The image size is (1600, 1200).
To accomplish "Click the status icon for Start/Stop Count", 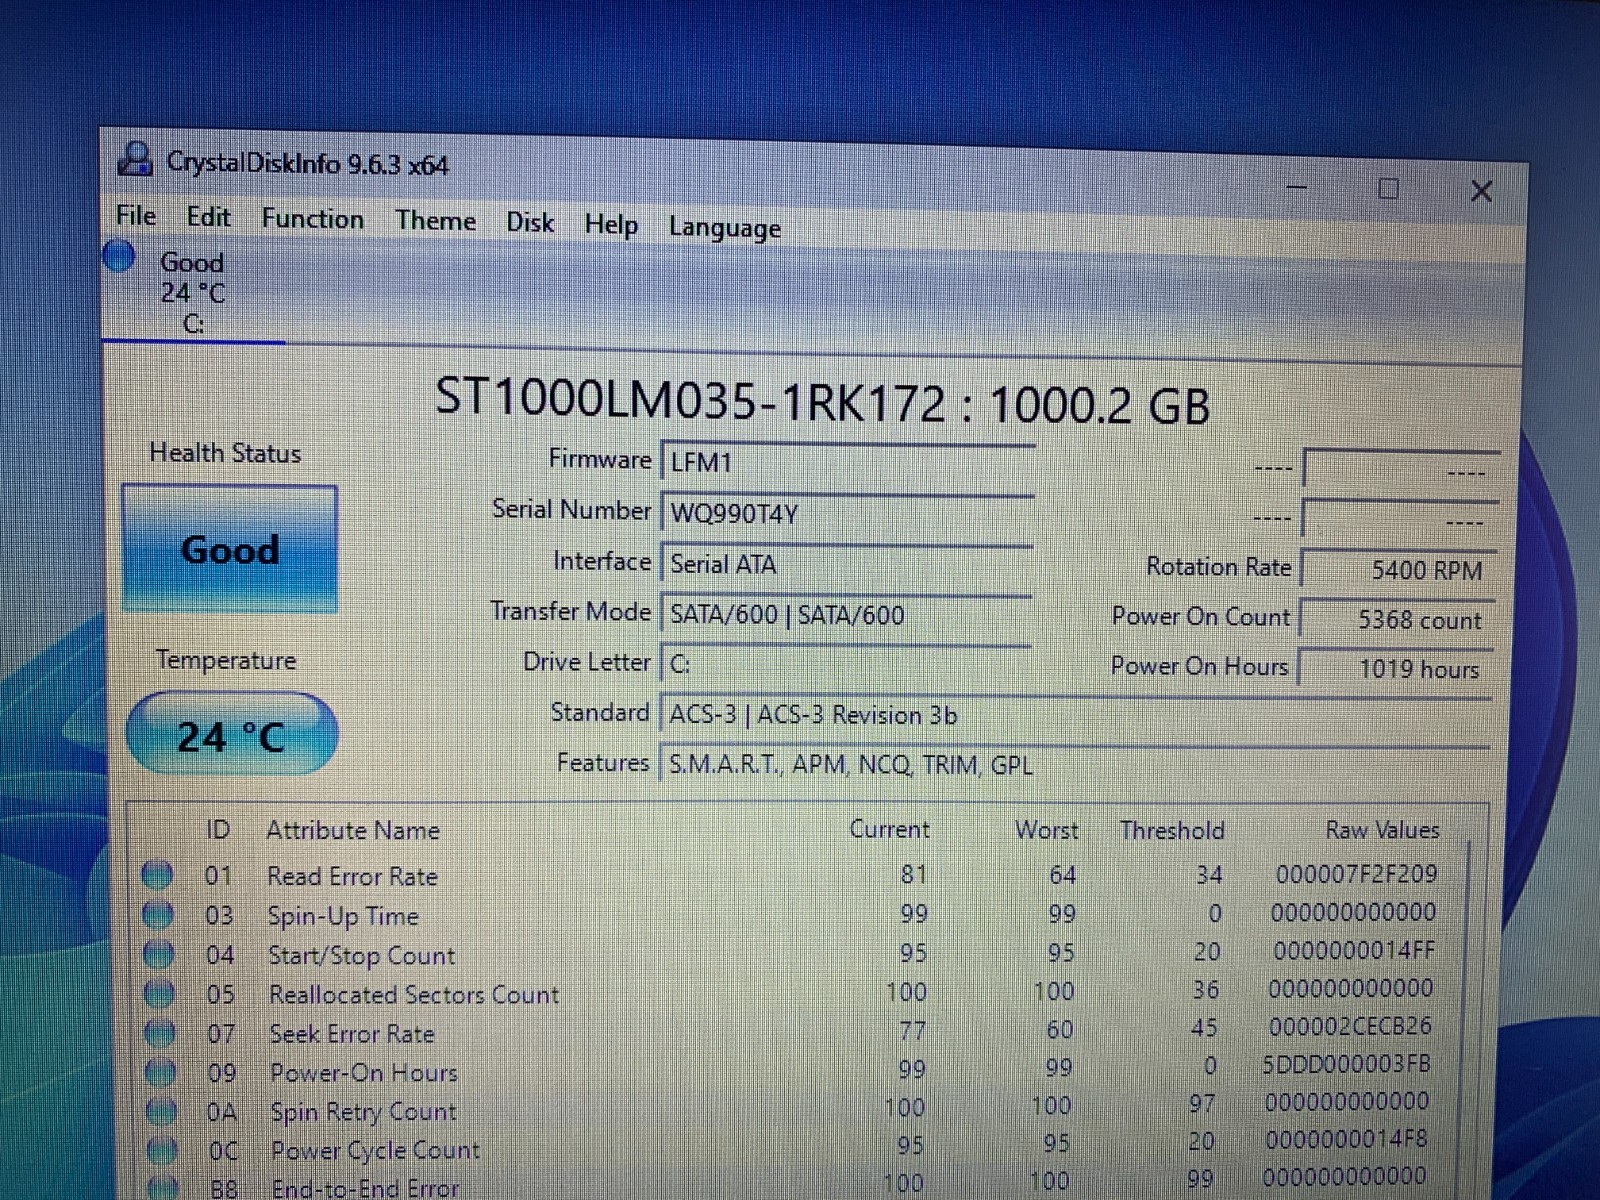I will coord(159,954).
